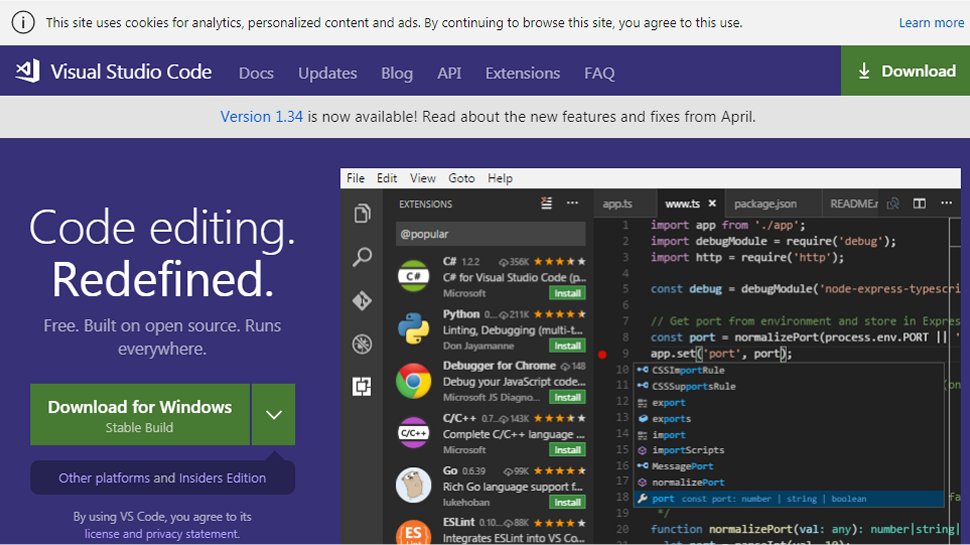
Task: Click the cookie notice info icon
Action: point(23,23)
